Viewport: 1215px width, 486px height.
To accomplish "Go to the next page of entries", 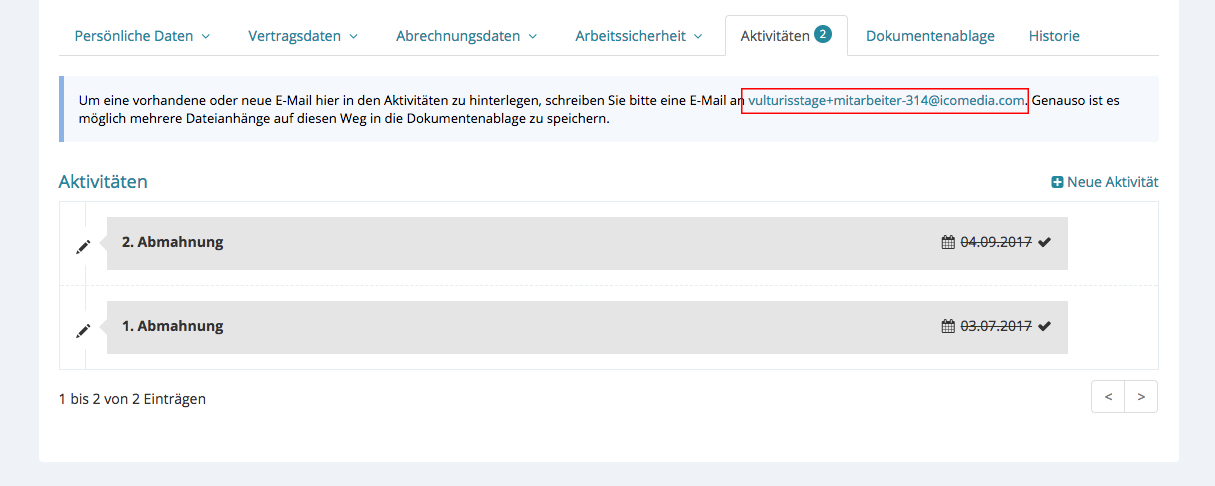I will pos(1141,397).
